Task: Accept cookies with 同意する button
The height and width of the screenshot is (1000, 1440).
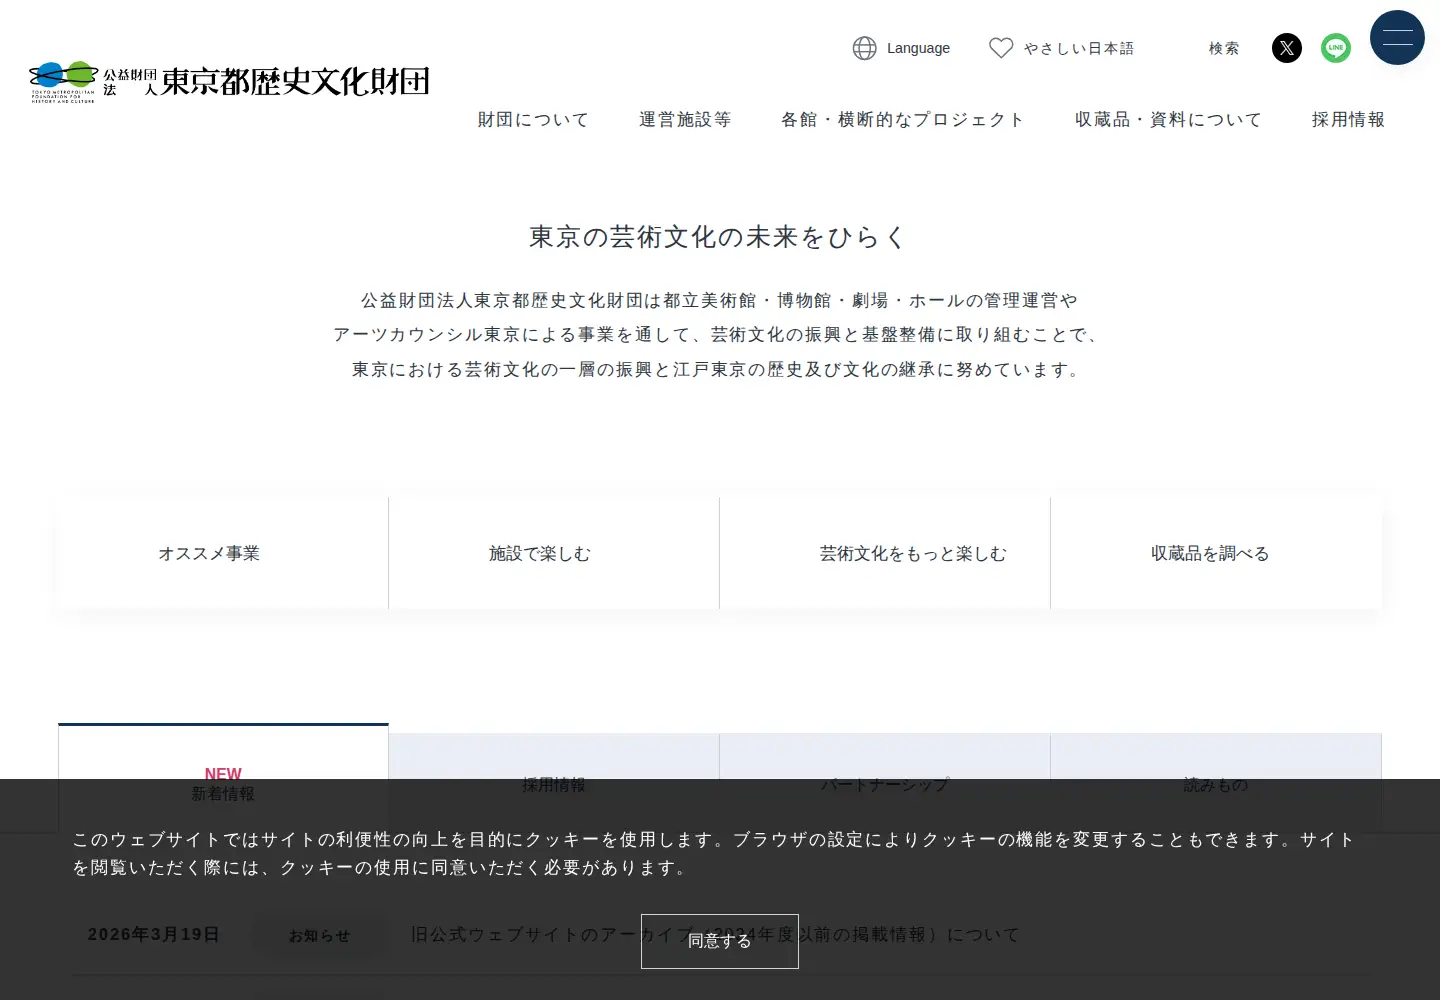Action: click(720, 941)
